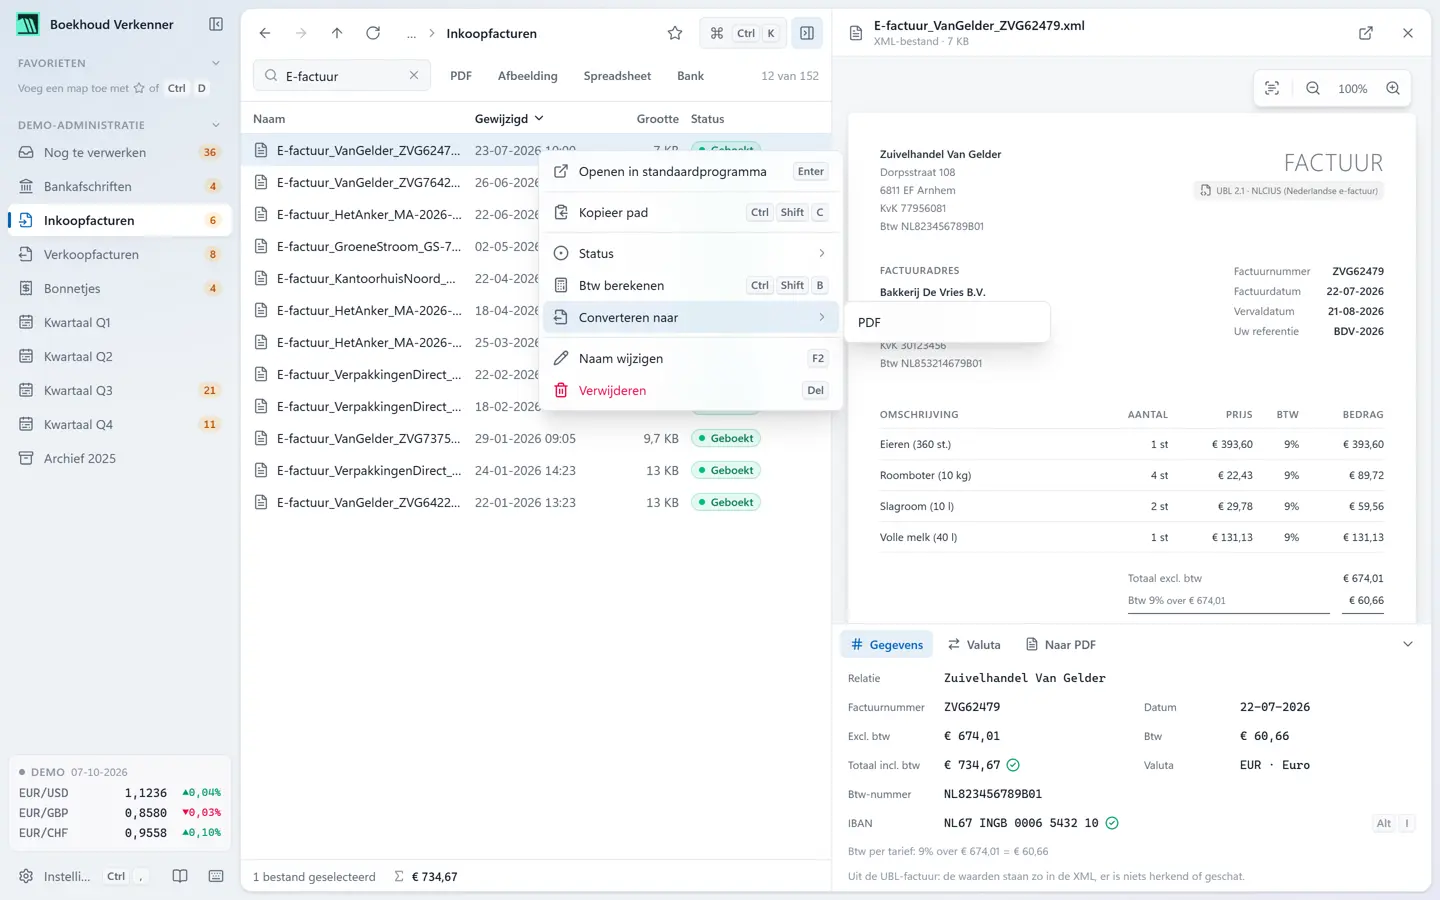The height and width of the screenshot is (900, 1440).
Task: Open the Status submenu
Action: click(692, 253)
